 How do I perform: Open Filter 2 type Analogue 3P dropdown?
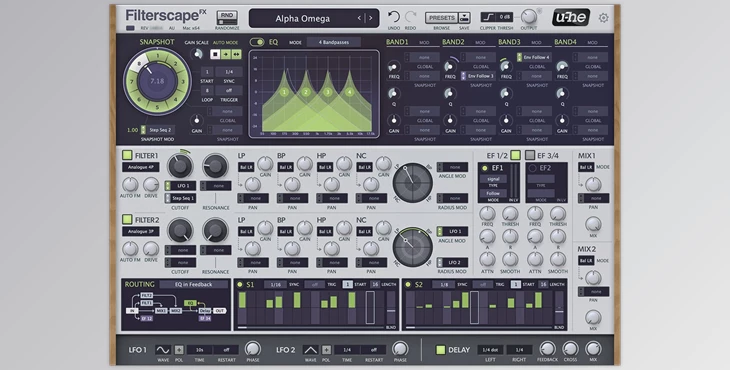coord(141,231)
